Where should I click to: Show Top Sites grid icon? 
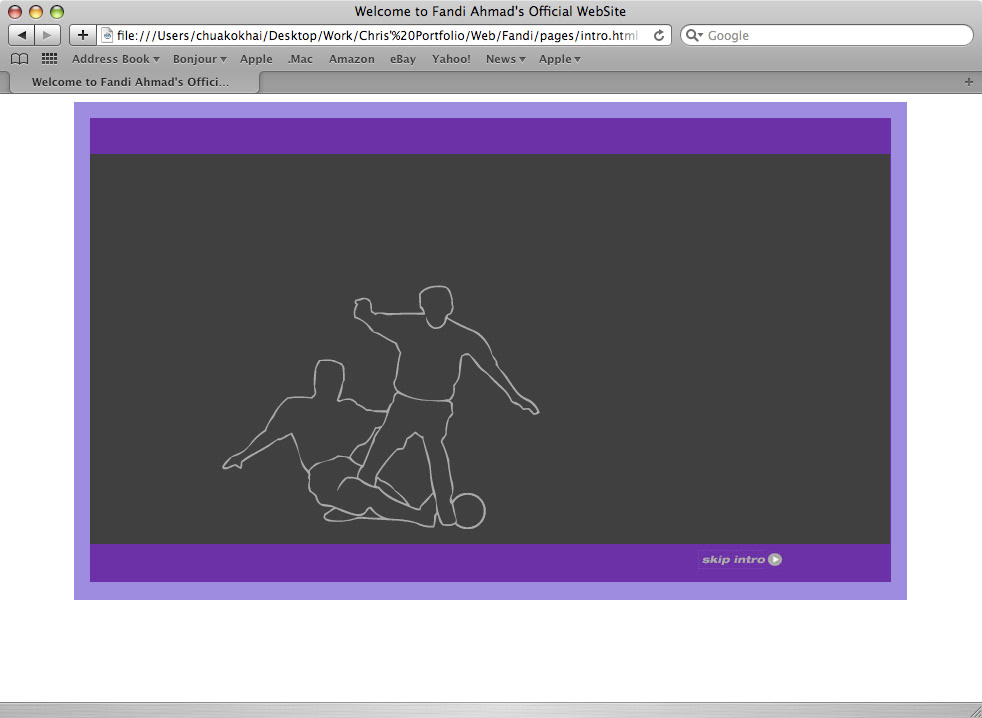(x=49, y=59)
